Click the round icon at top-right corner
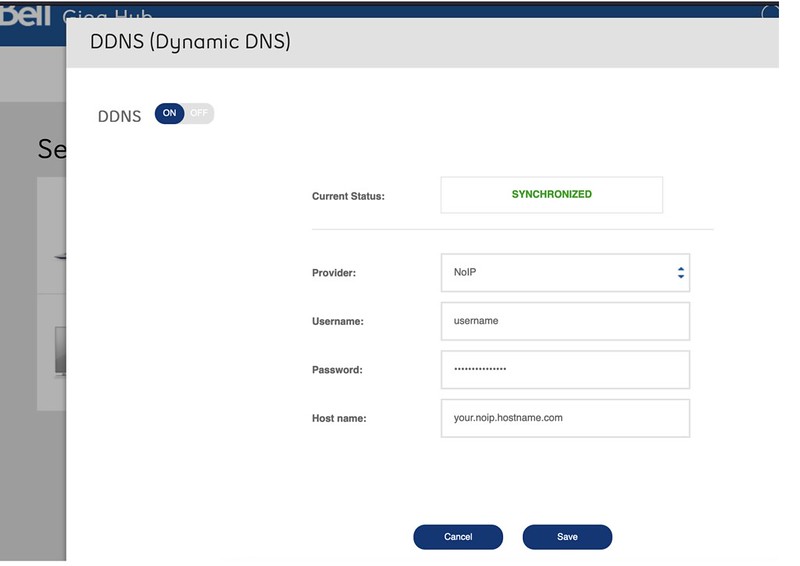The image size is (800, 566). coord(771,14)
